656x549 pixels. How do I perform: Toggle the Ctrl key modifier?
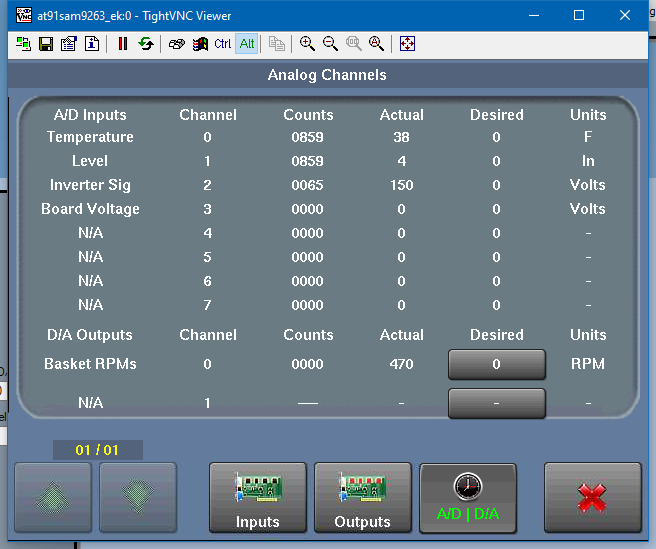click(223, 44)
